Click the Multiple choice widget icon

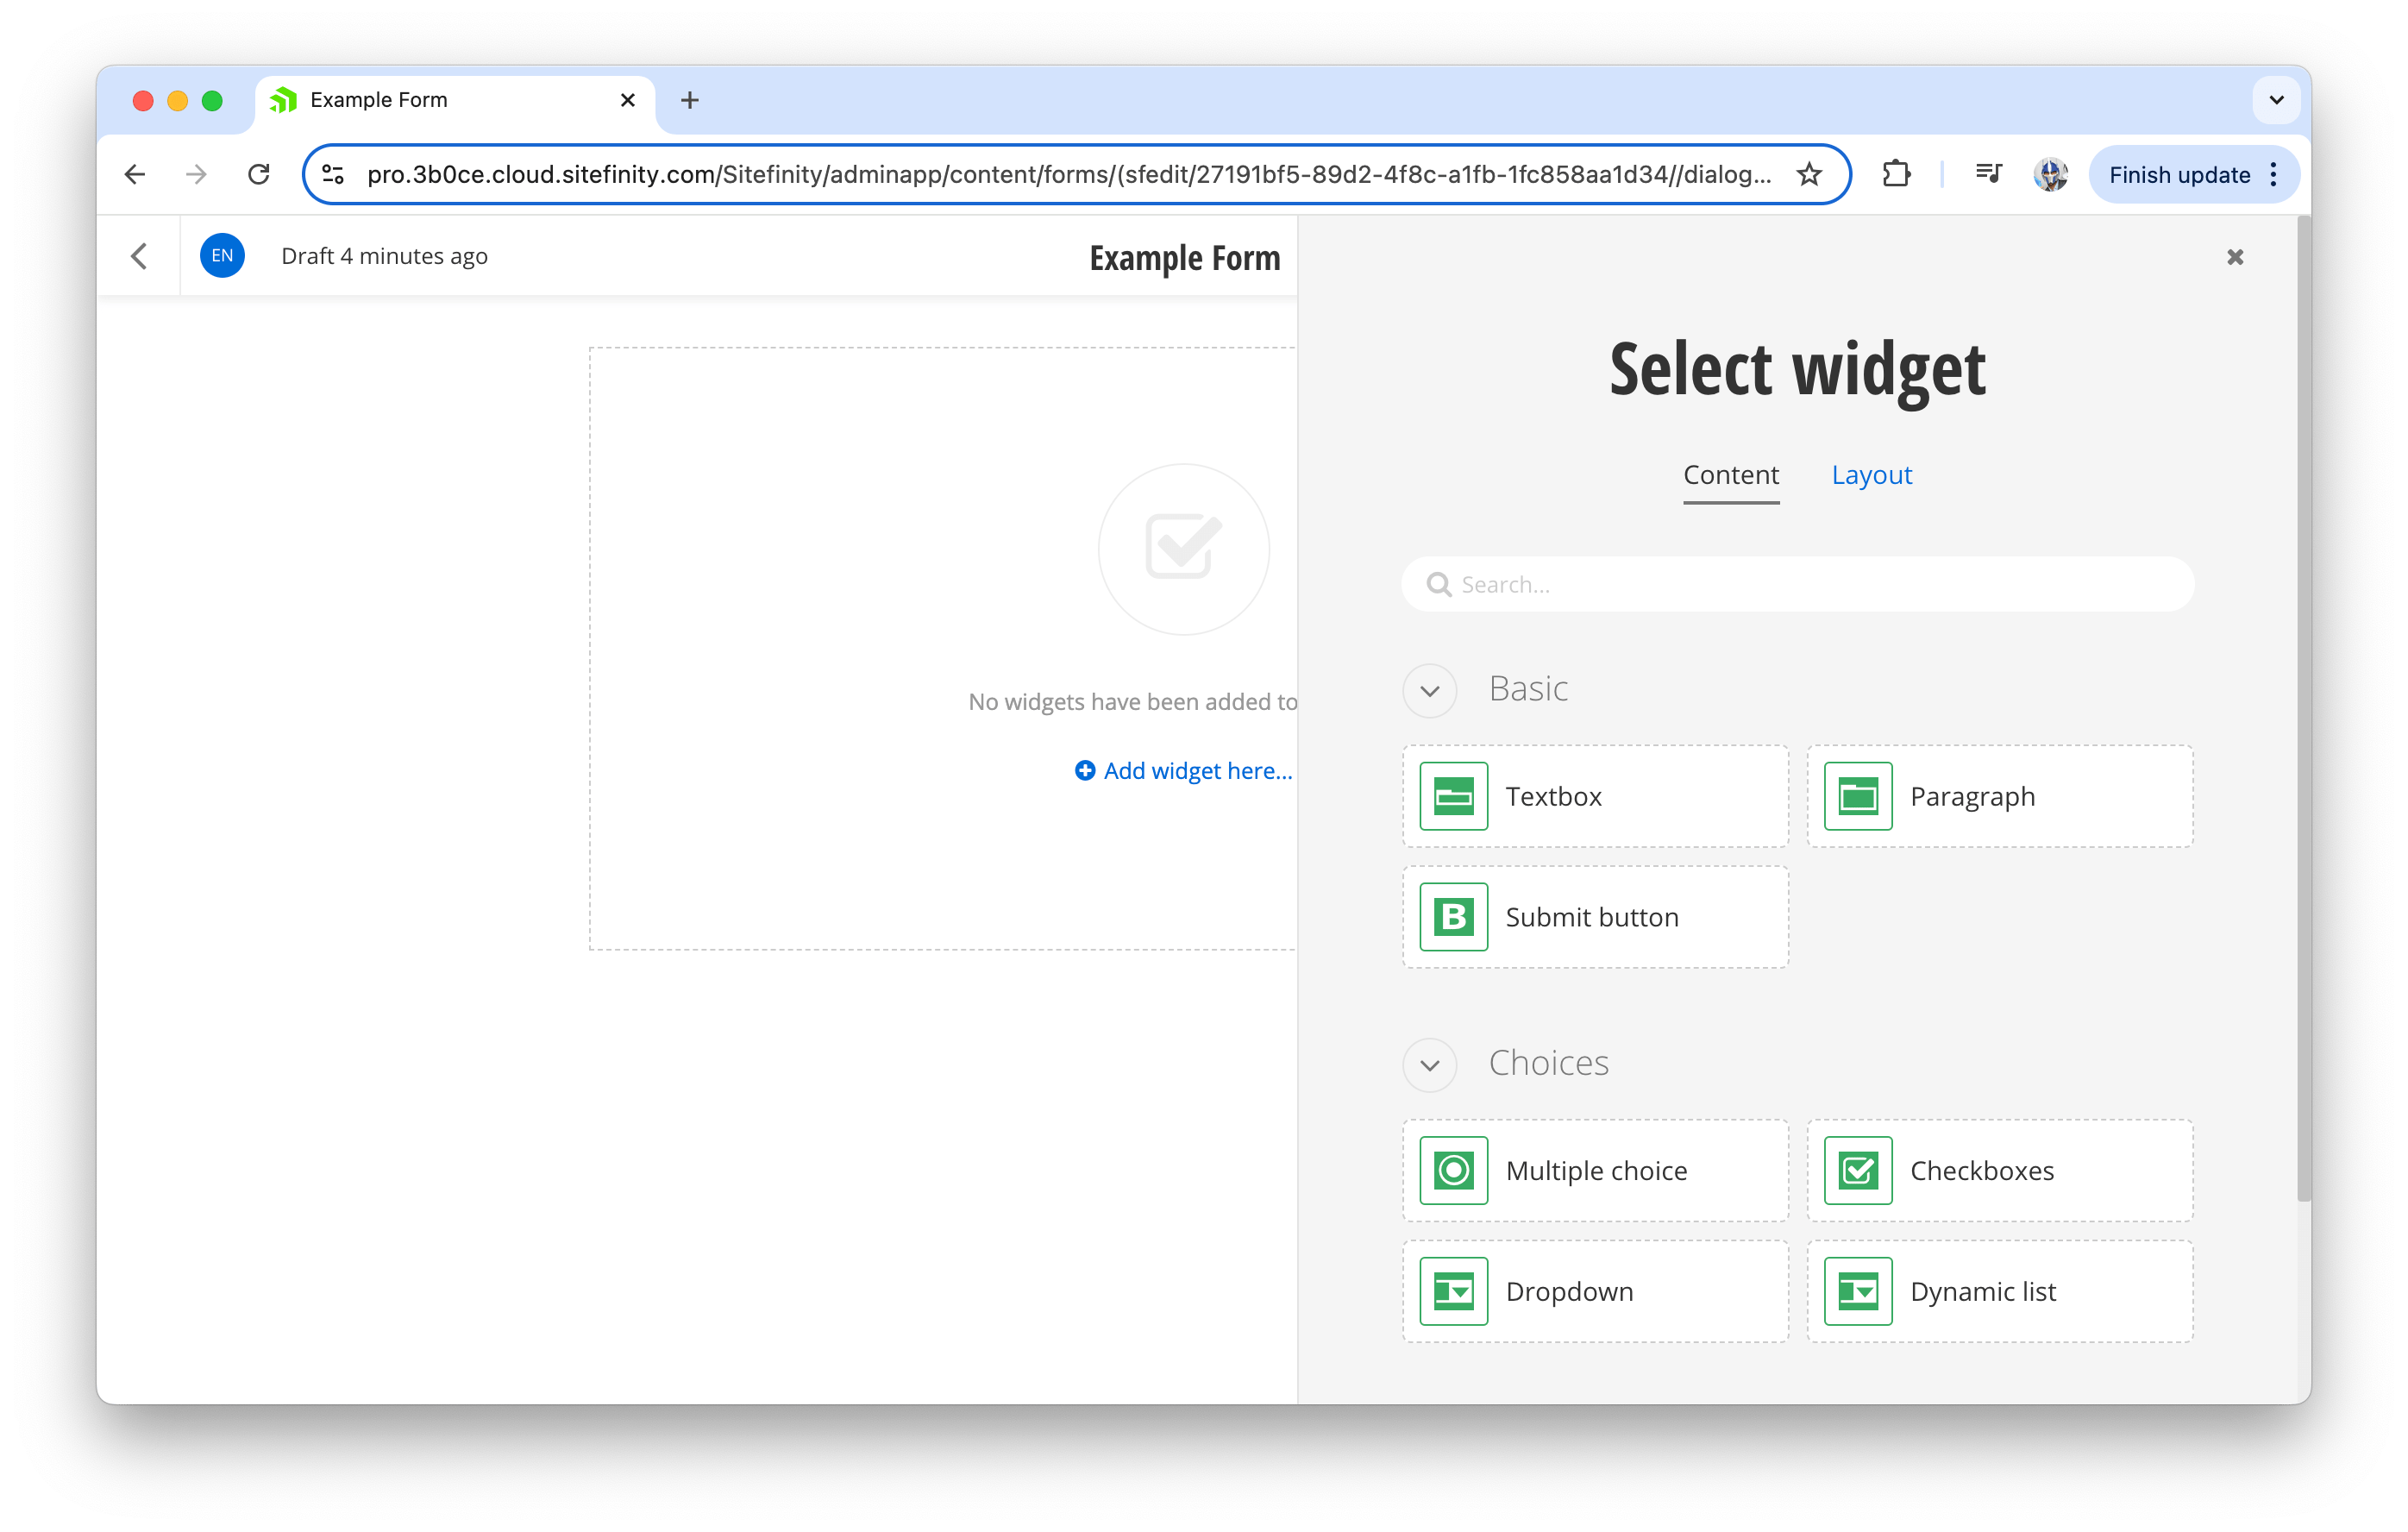tap(1455, 1171)
